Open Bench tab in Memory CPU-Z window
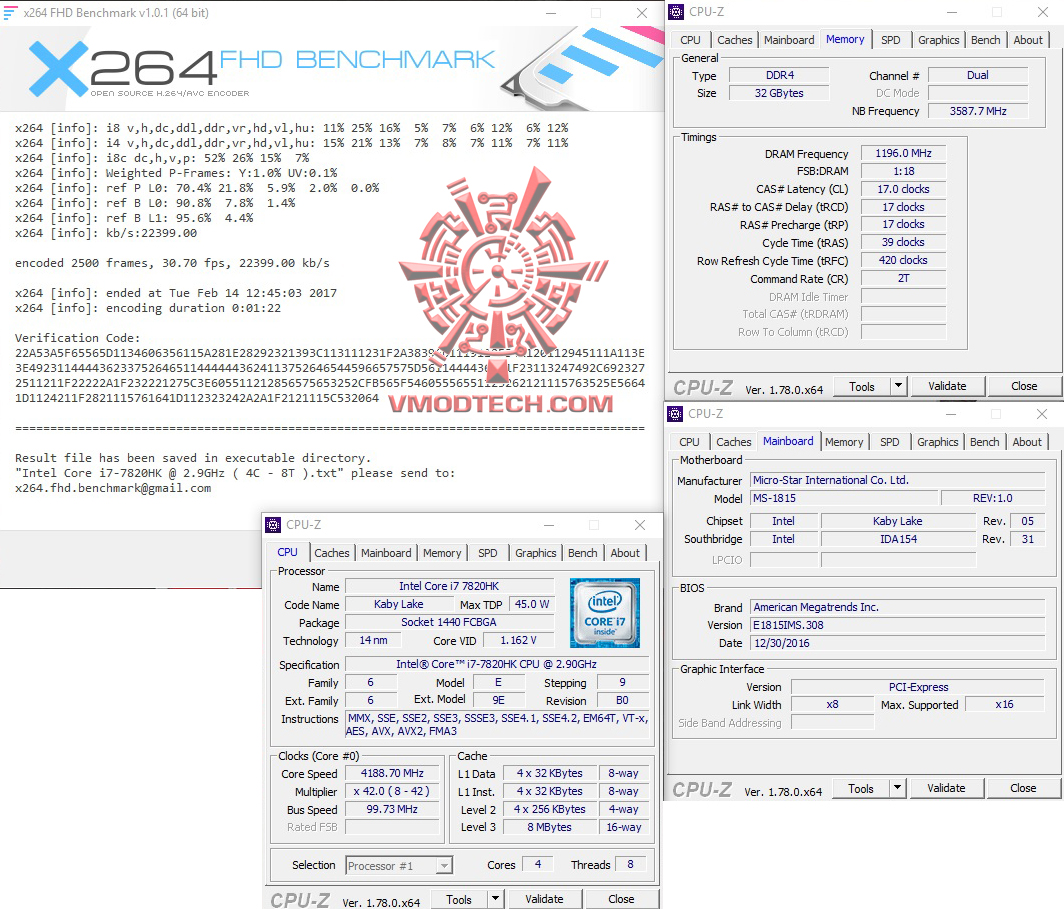Image resolution: width=1064 pixels, height=909 pixels. 985,40
